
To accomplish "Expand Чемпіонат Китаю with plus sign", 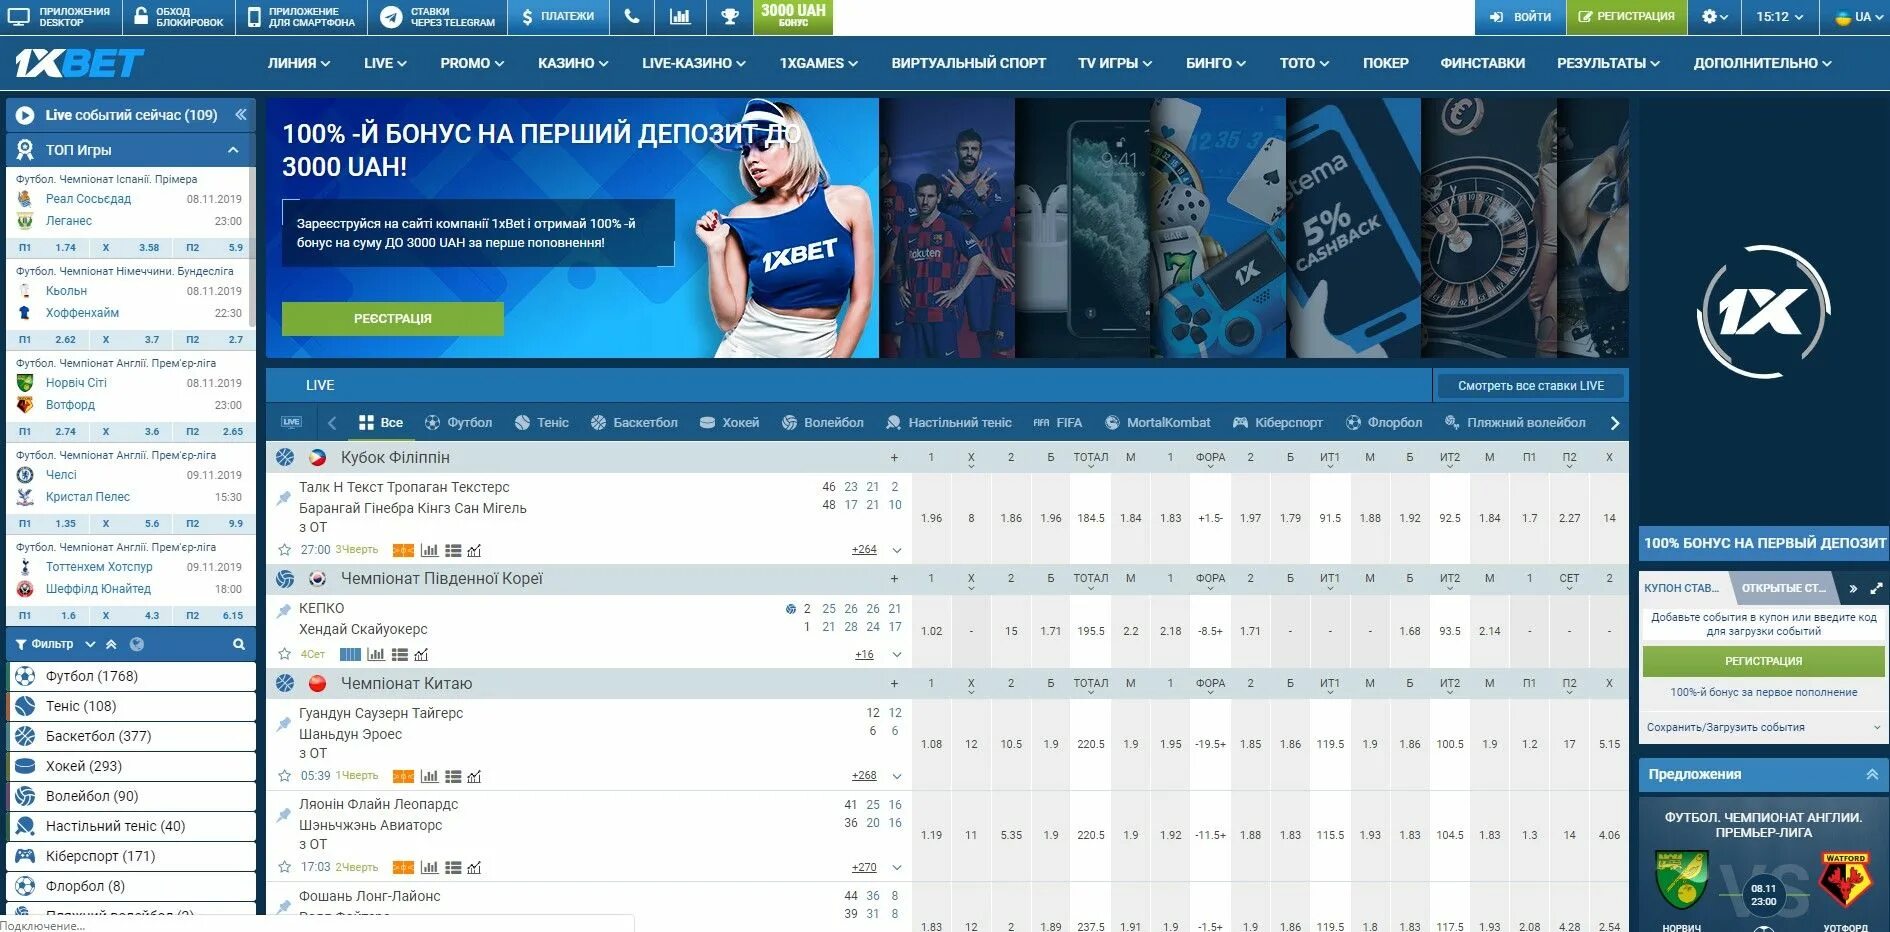I will coord(894,684).
